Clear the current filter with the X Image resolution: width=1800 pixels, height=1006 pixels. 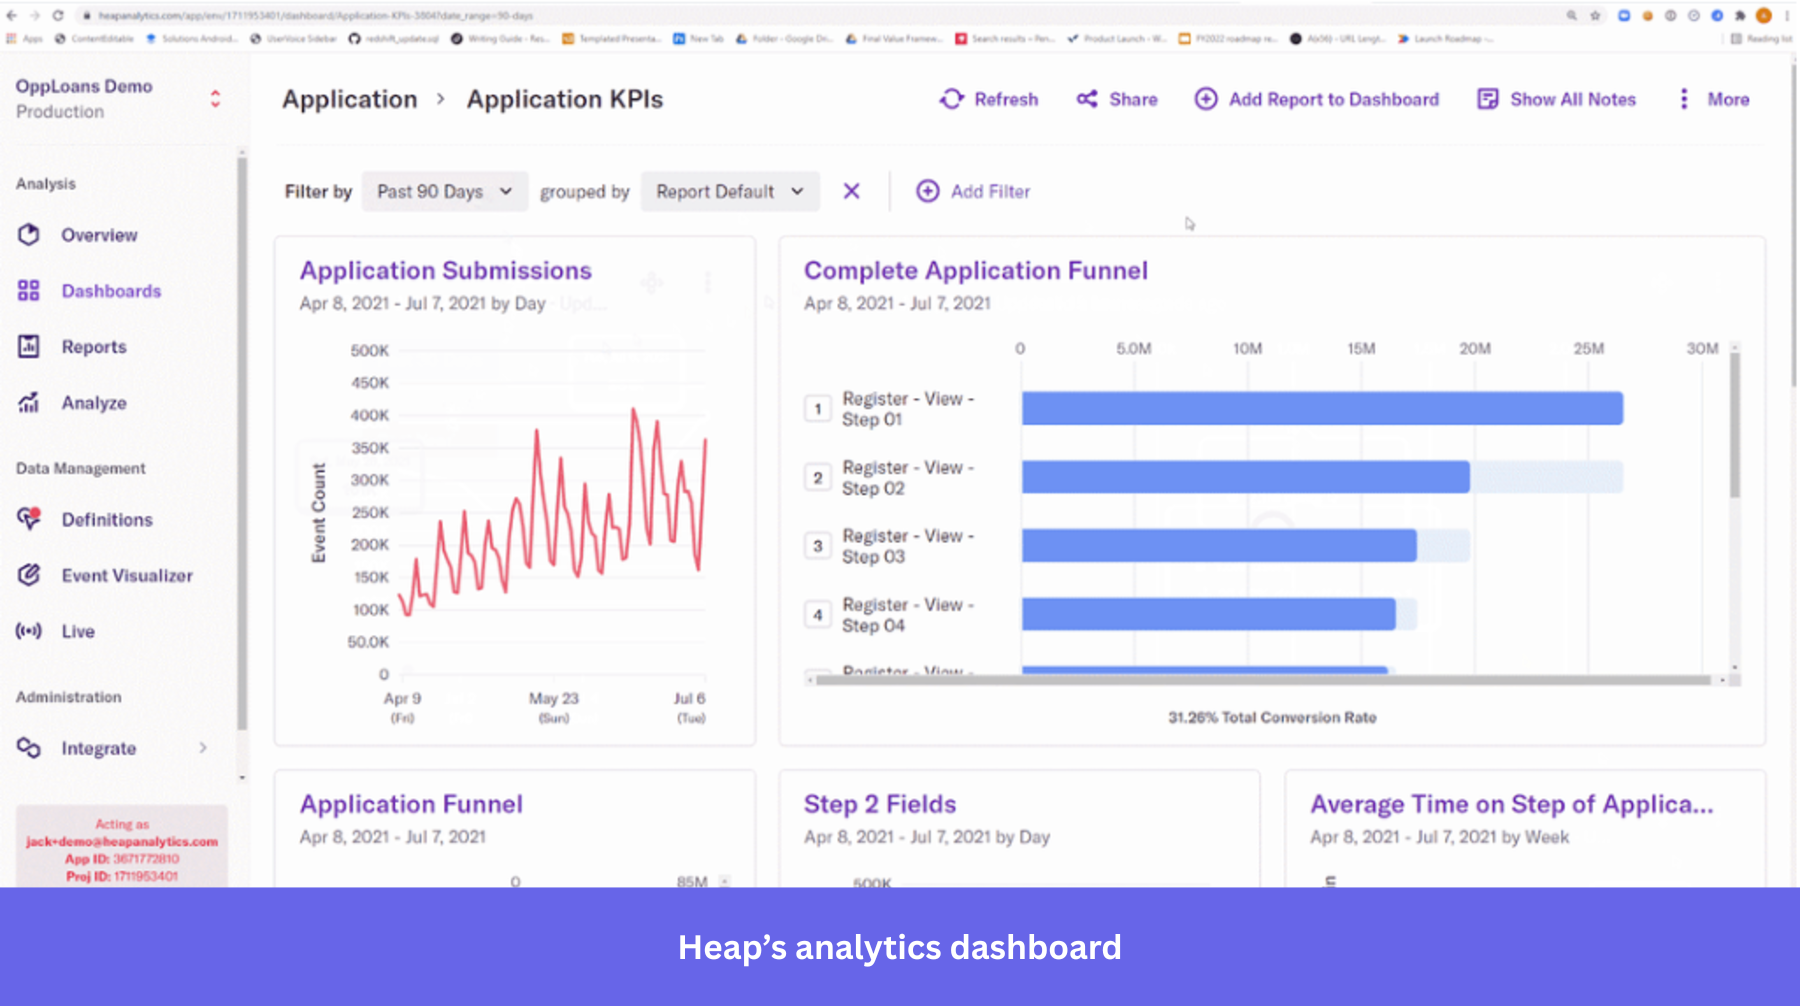click(851, 191)
